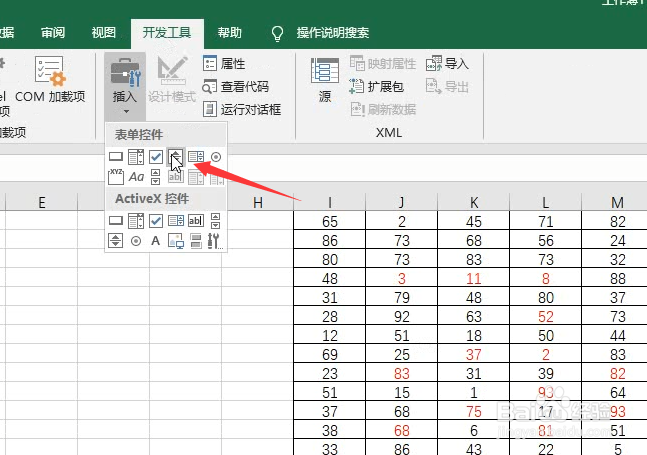Select column M header
The image size is (647, 455).
click(x=614, y=203)
